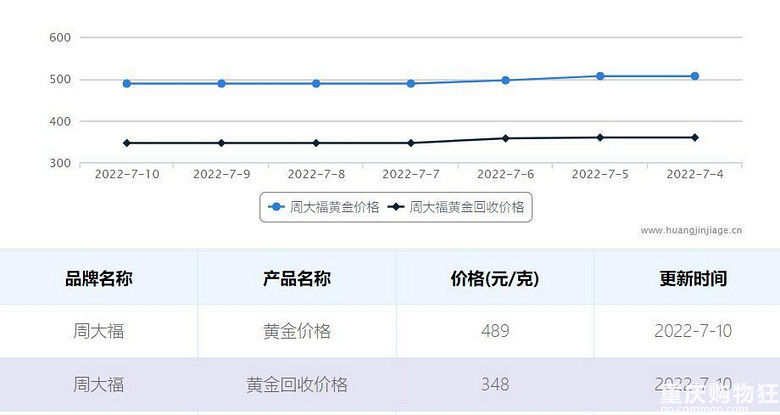The width and height of the screenshot is (780, 415).
Task: Select blue gold price point at 2022-7-6
Action: pos(505,80)
